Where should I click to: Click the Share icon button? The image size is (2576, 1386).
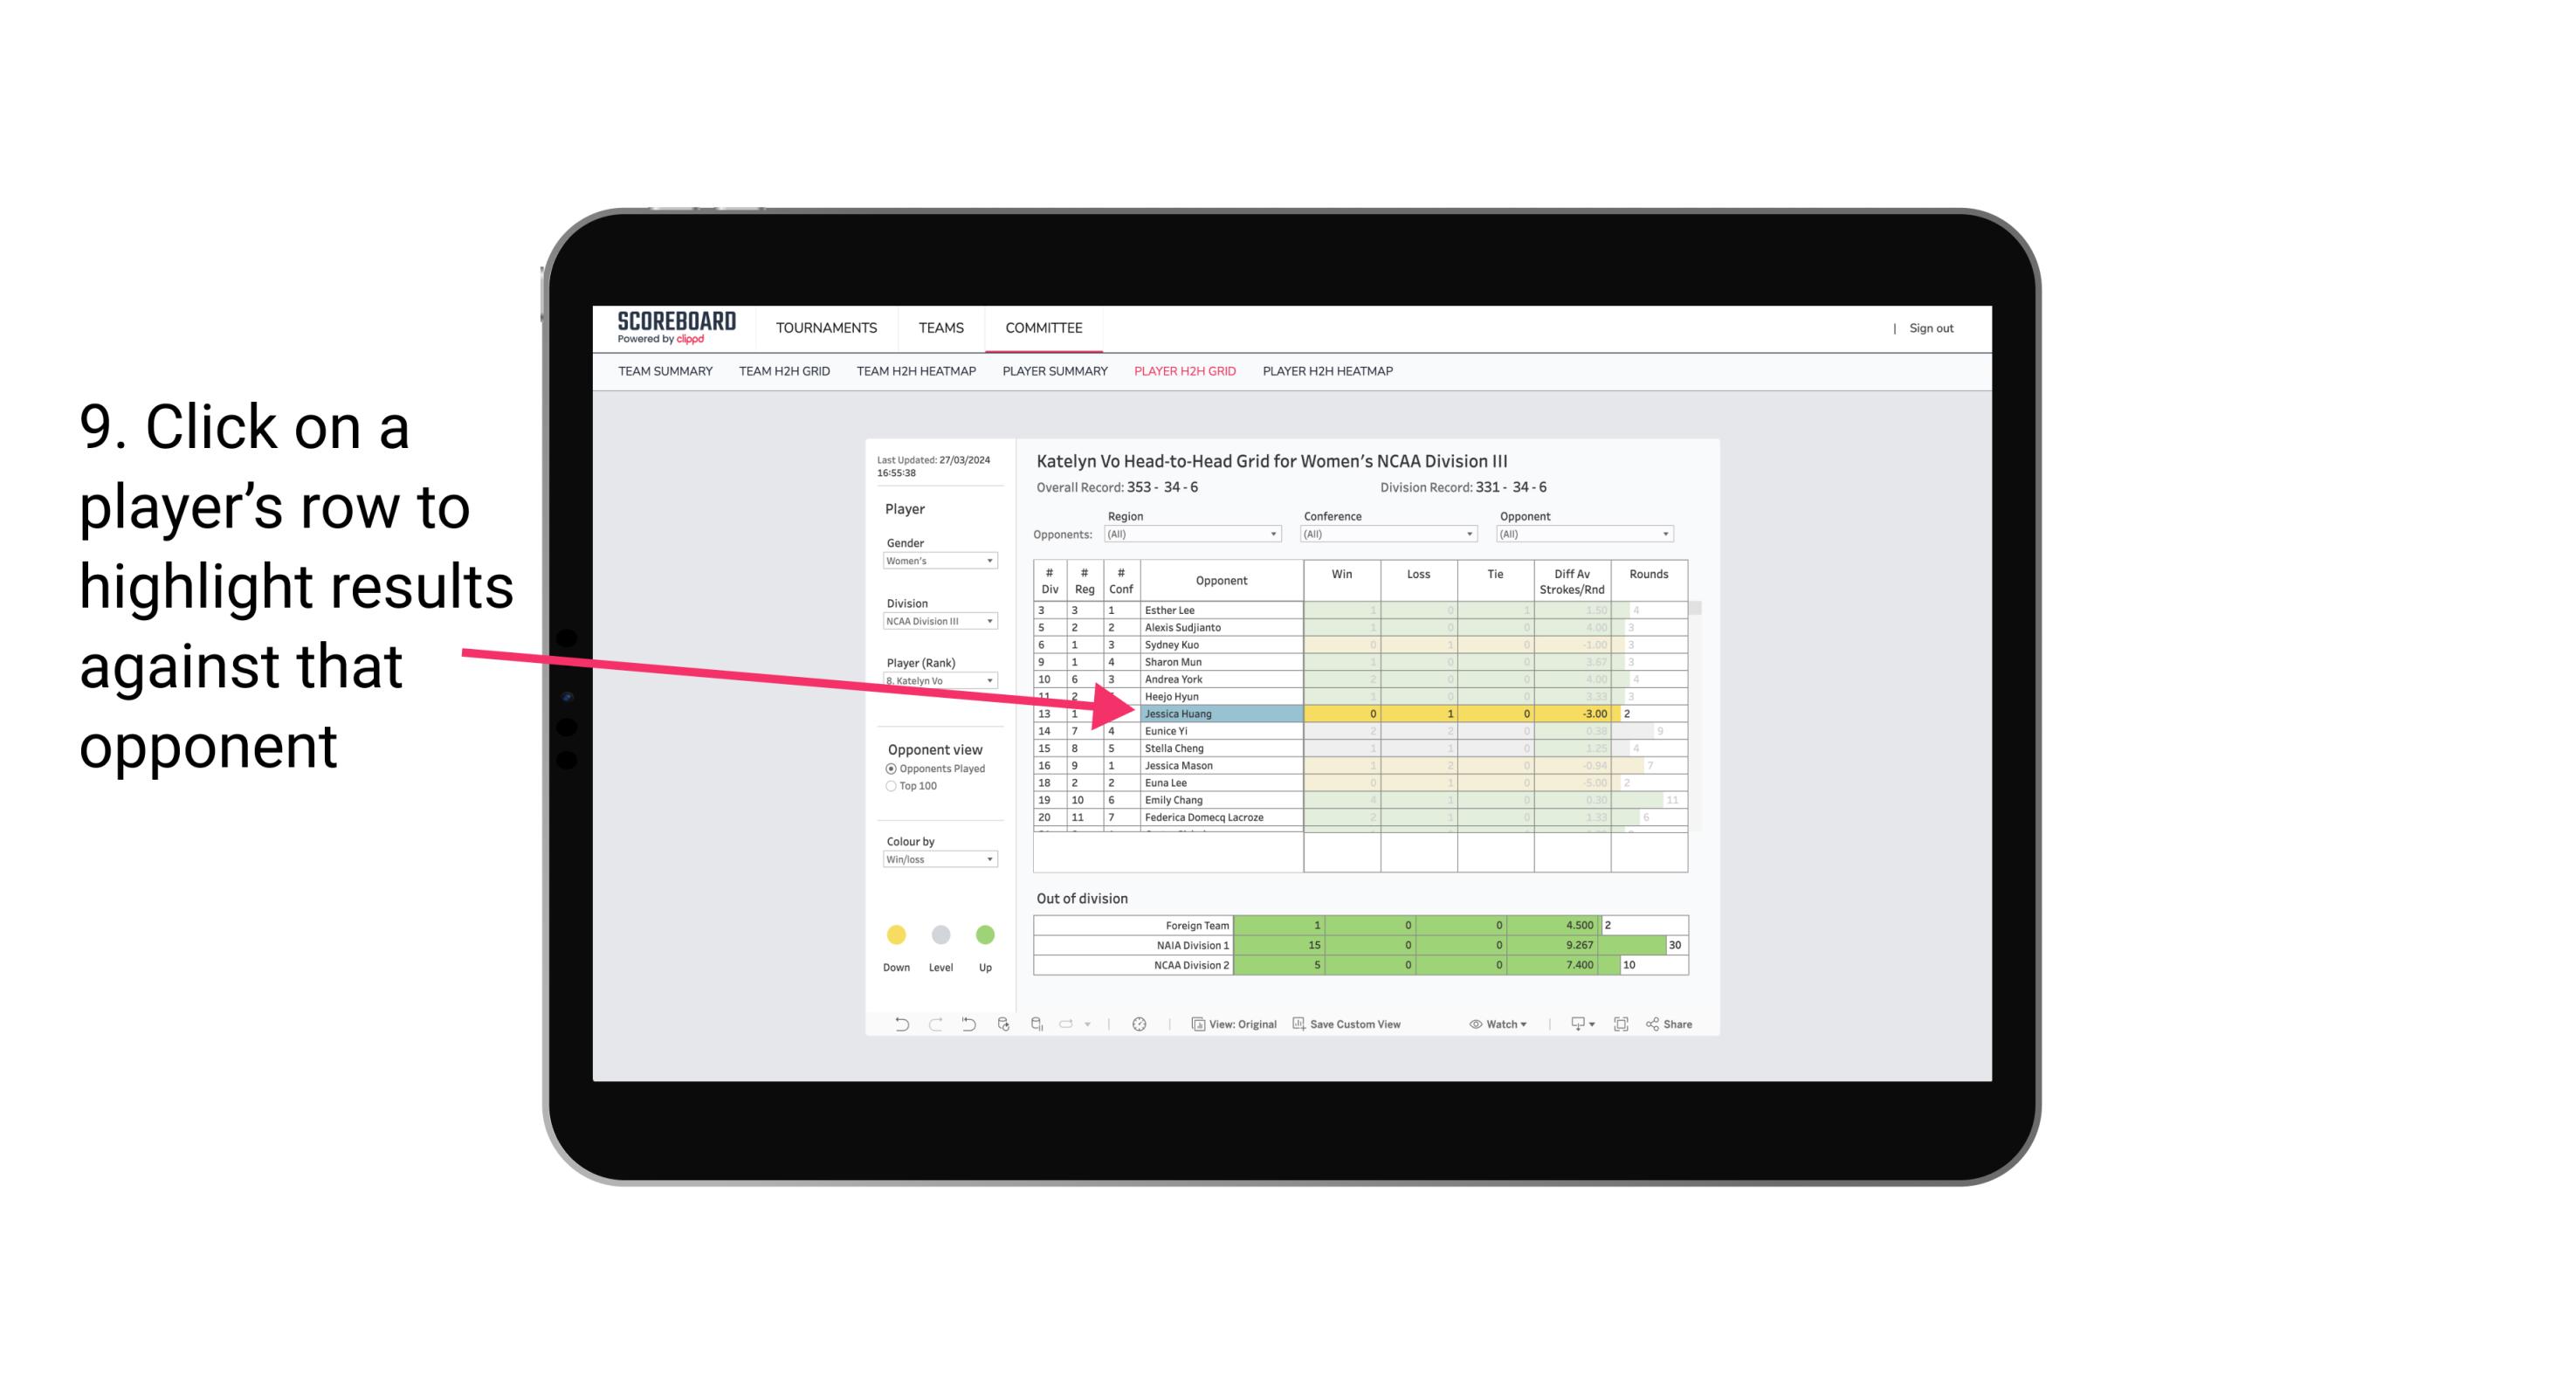[x=1675, y=1024]
